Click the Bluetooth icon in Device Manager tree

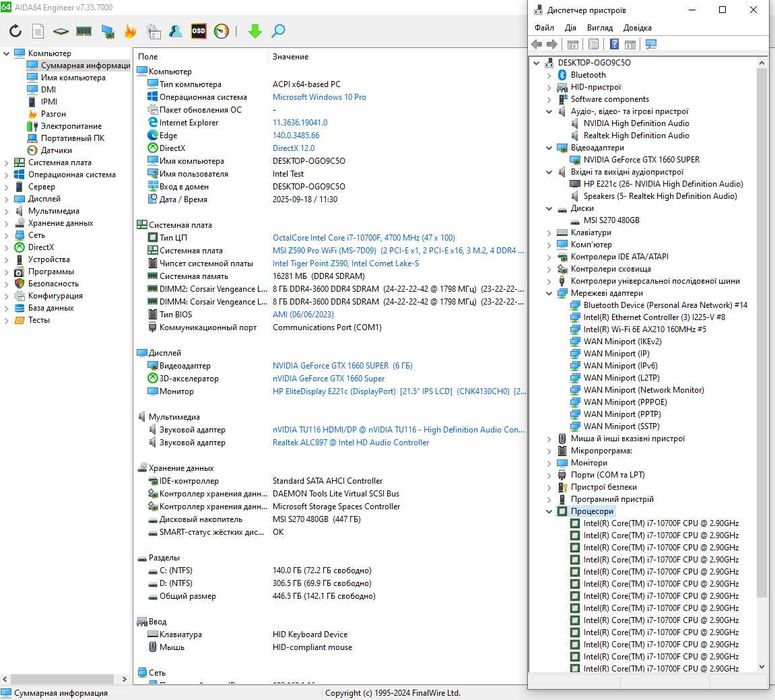tap(562, 75)
